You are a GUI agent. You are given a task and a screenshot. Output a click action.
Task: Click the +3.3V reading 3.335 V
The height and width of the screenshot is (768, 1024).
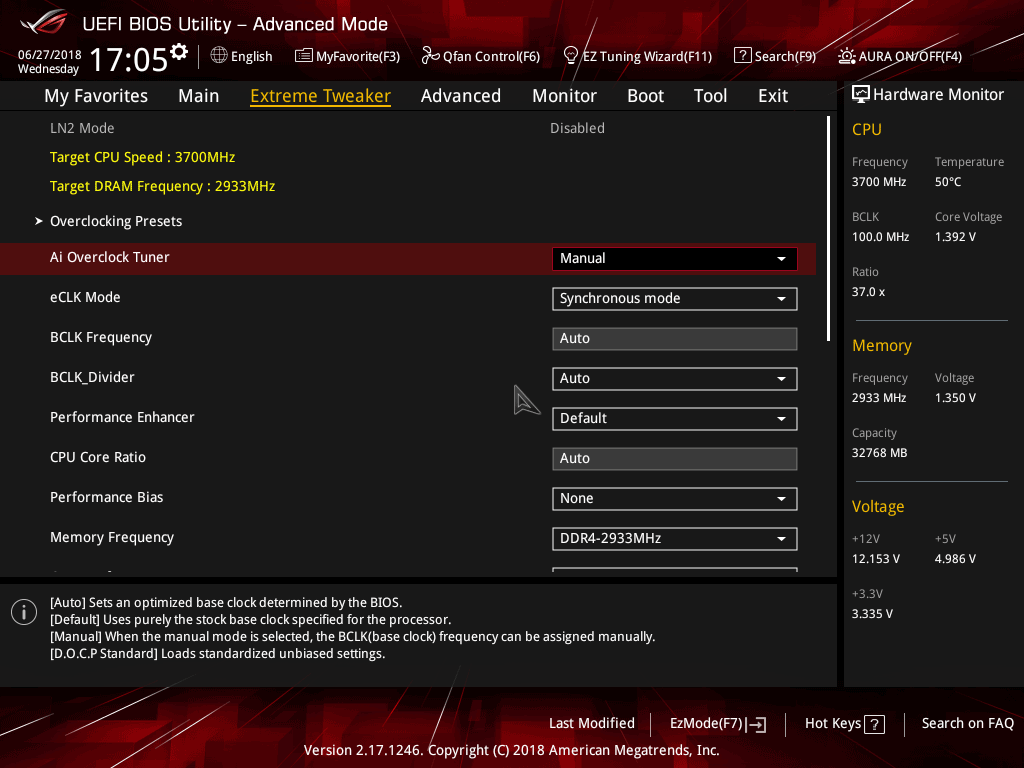(872, 614)
